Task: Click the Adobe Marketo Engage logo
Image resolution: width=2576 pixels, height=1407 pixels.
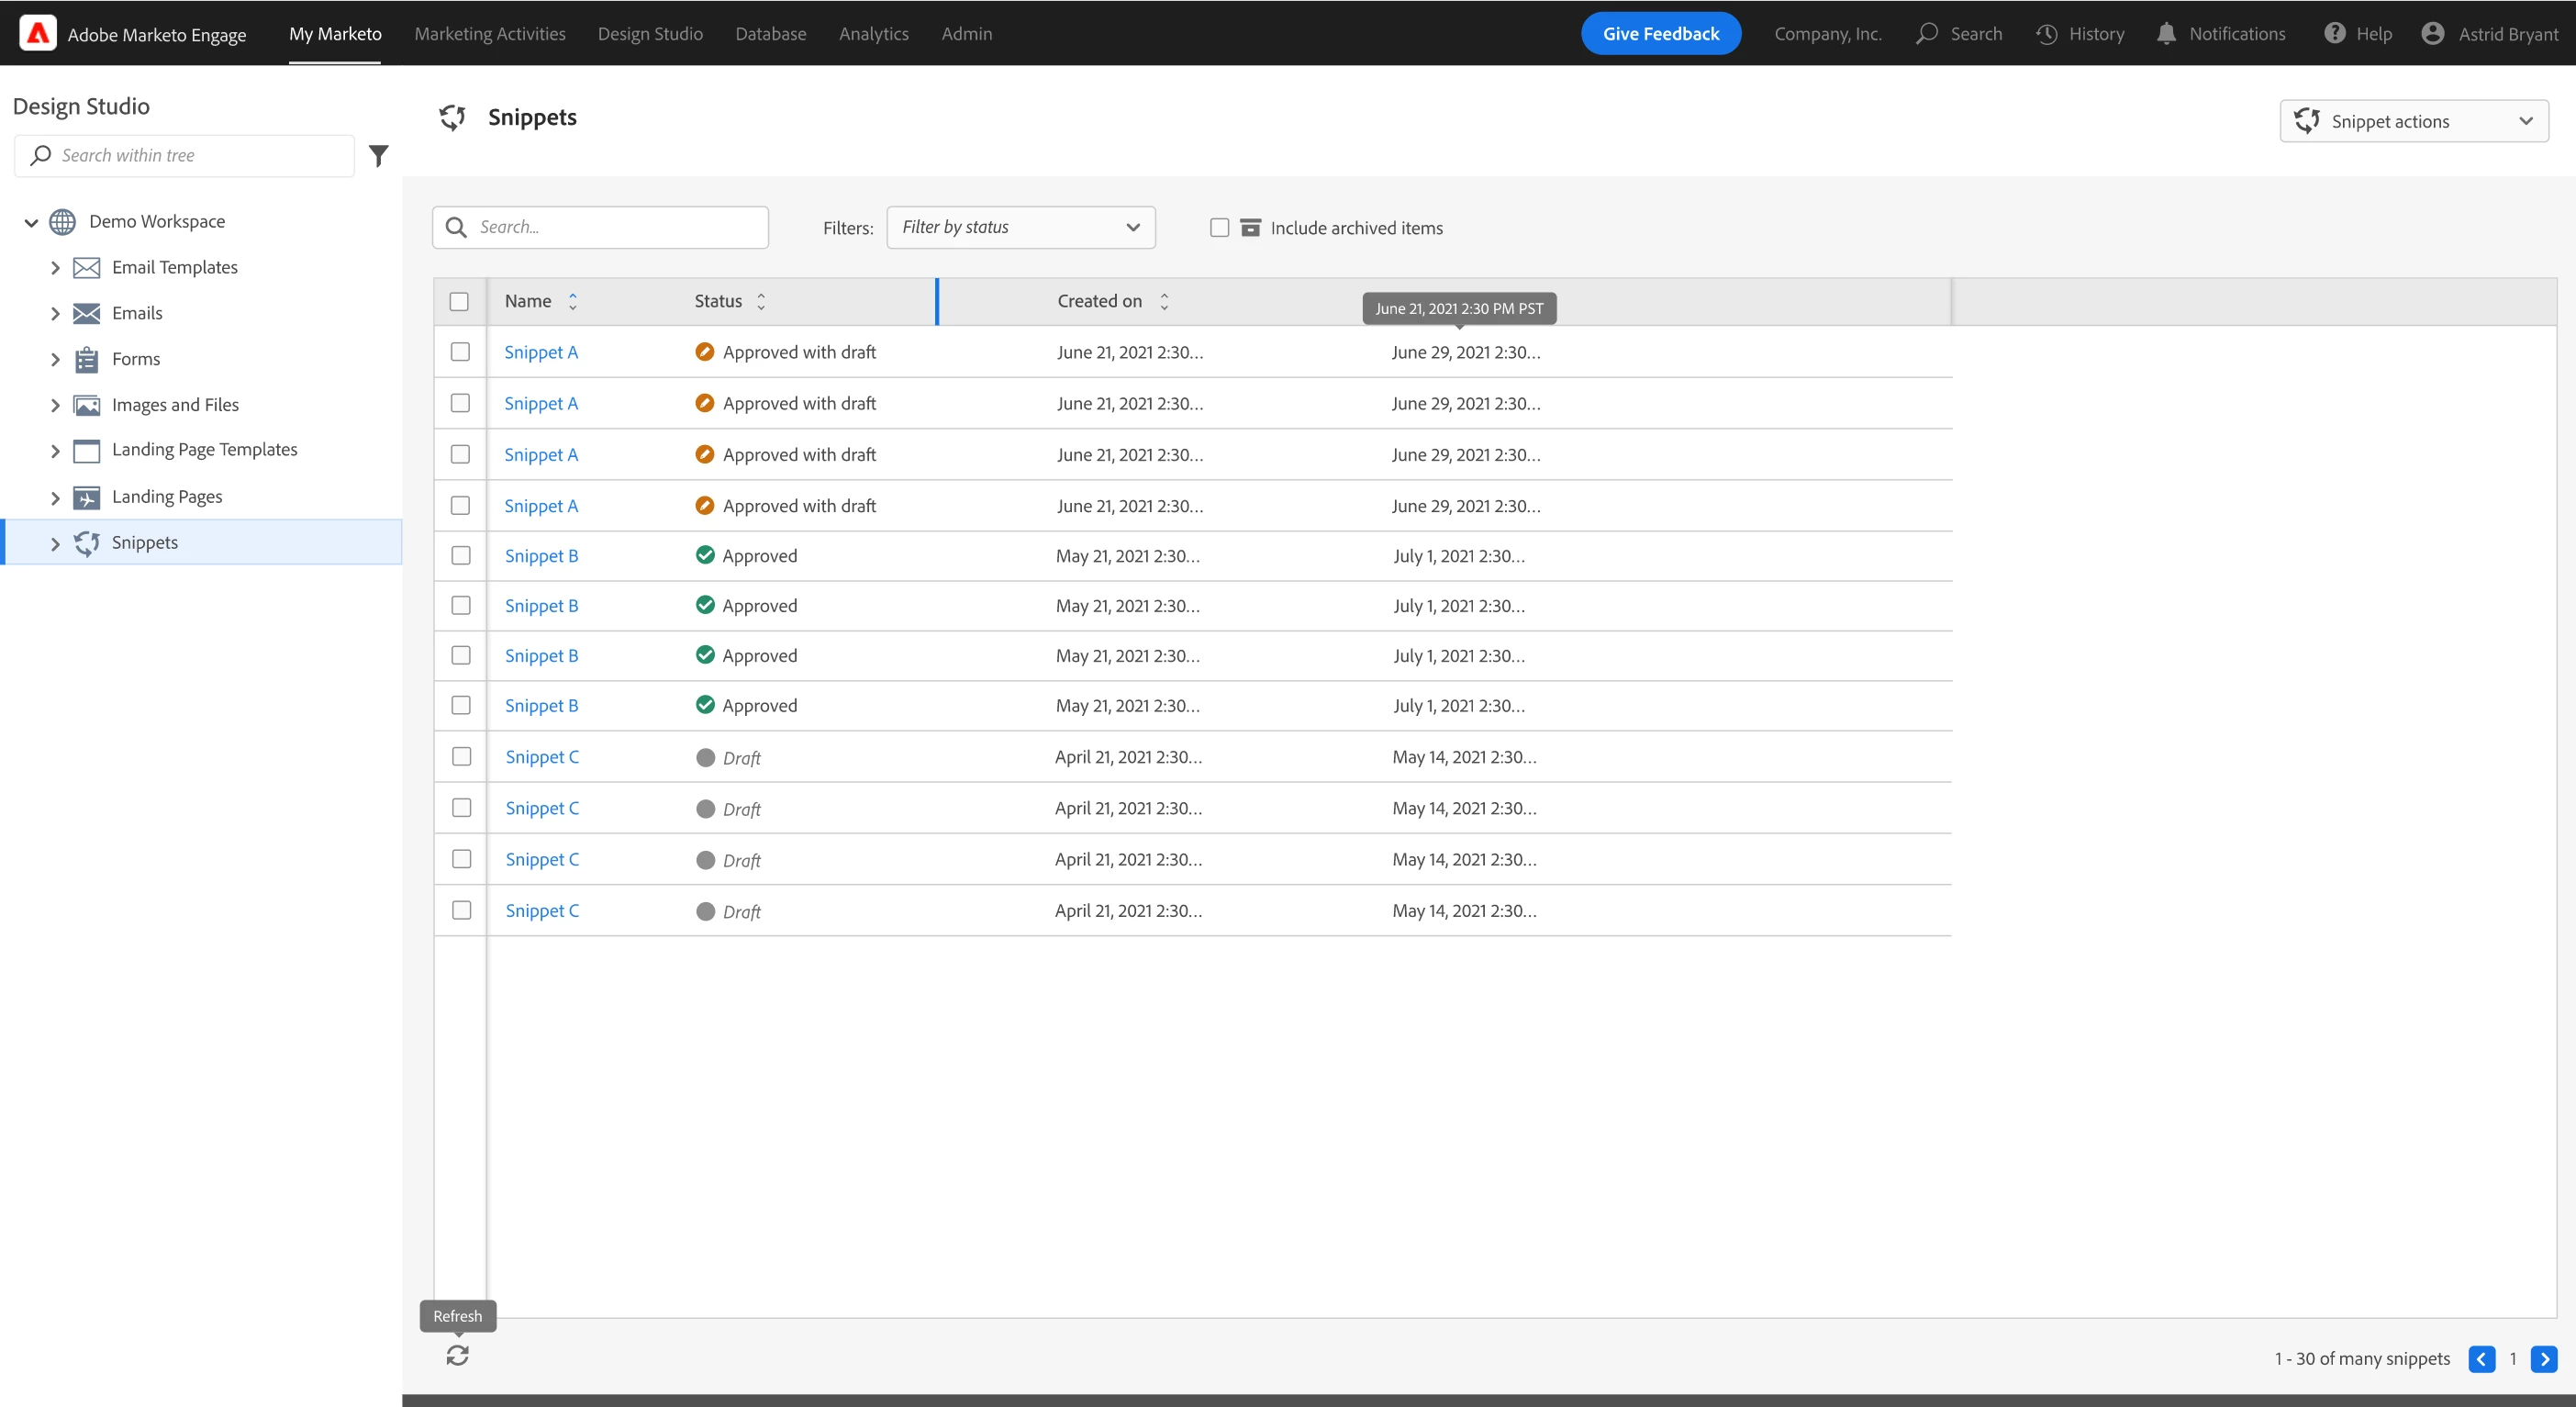Action: [38, 33]
